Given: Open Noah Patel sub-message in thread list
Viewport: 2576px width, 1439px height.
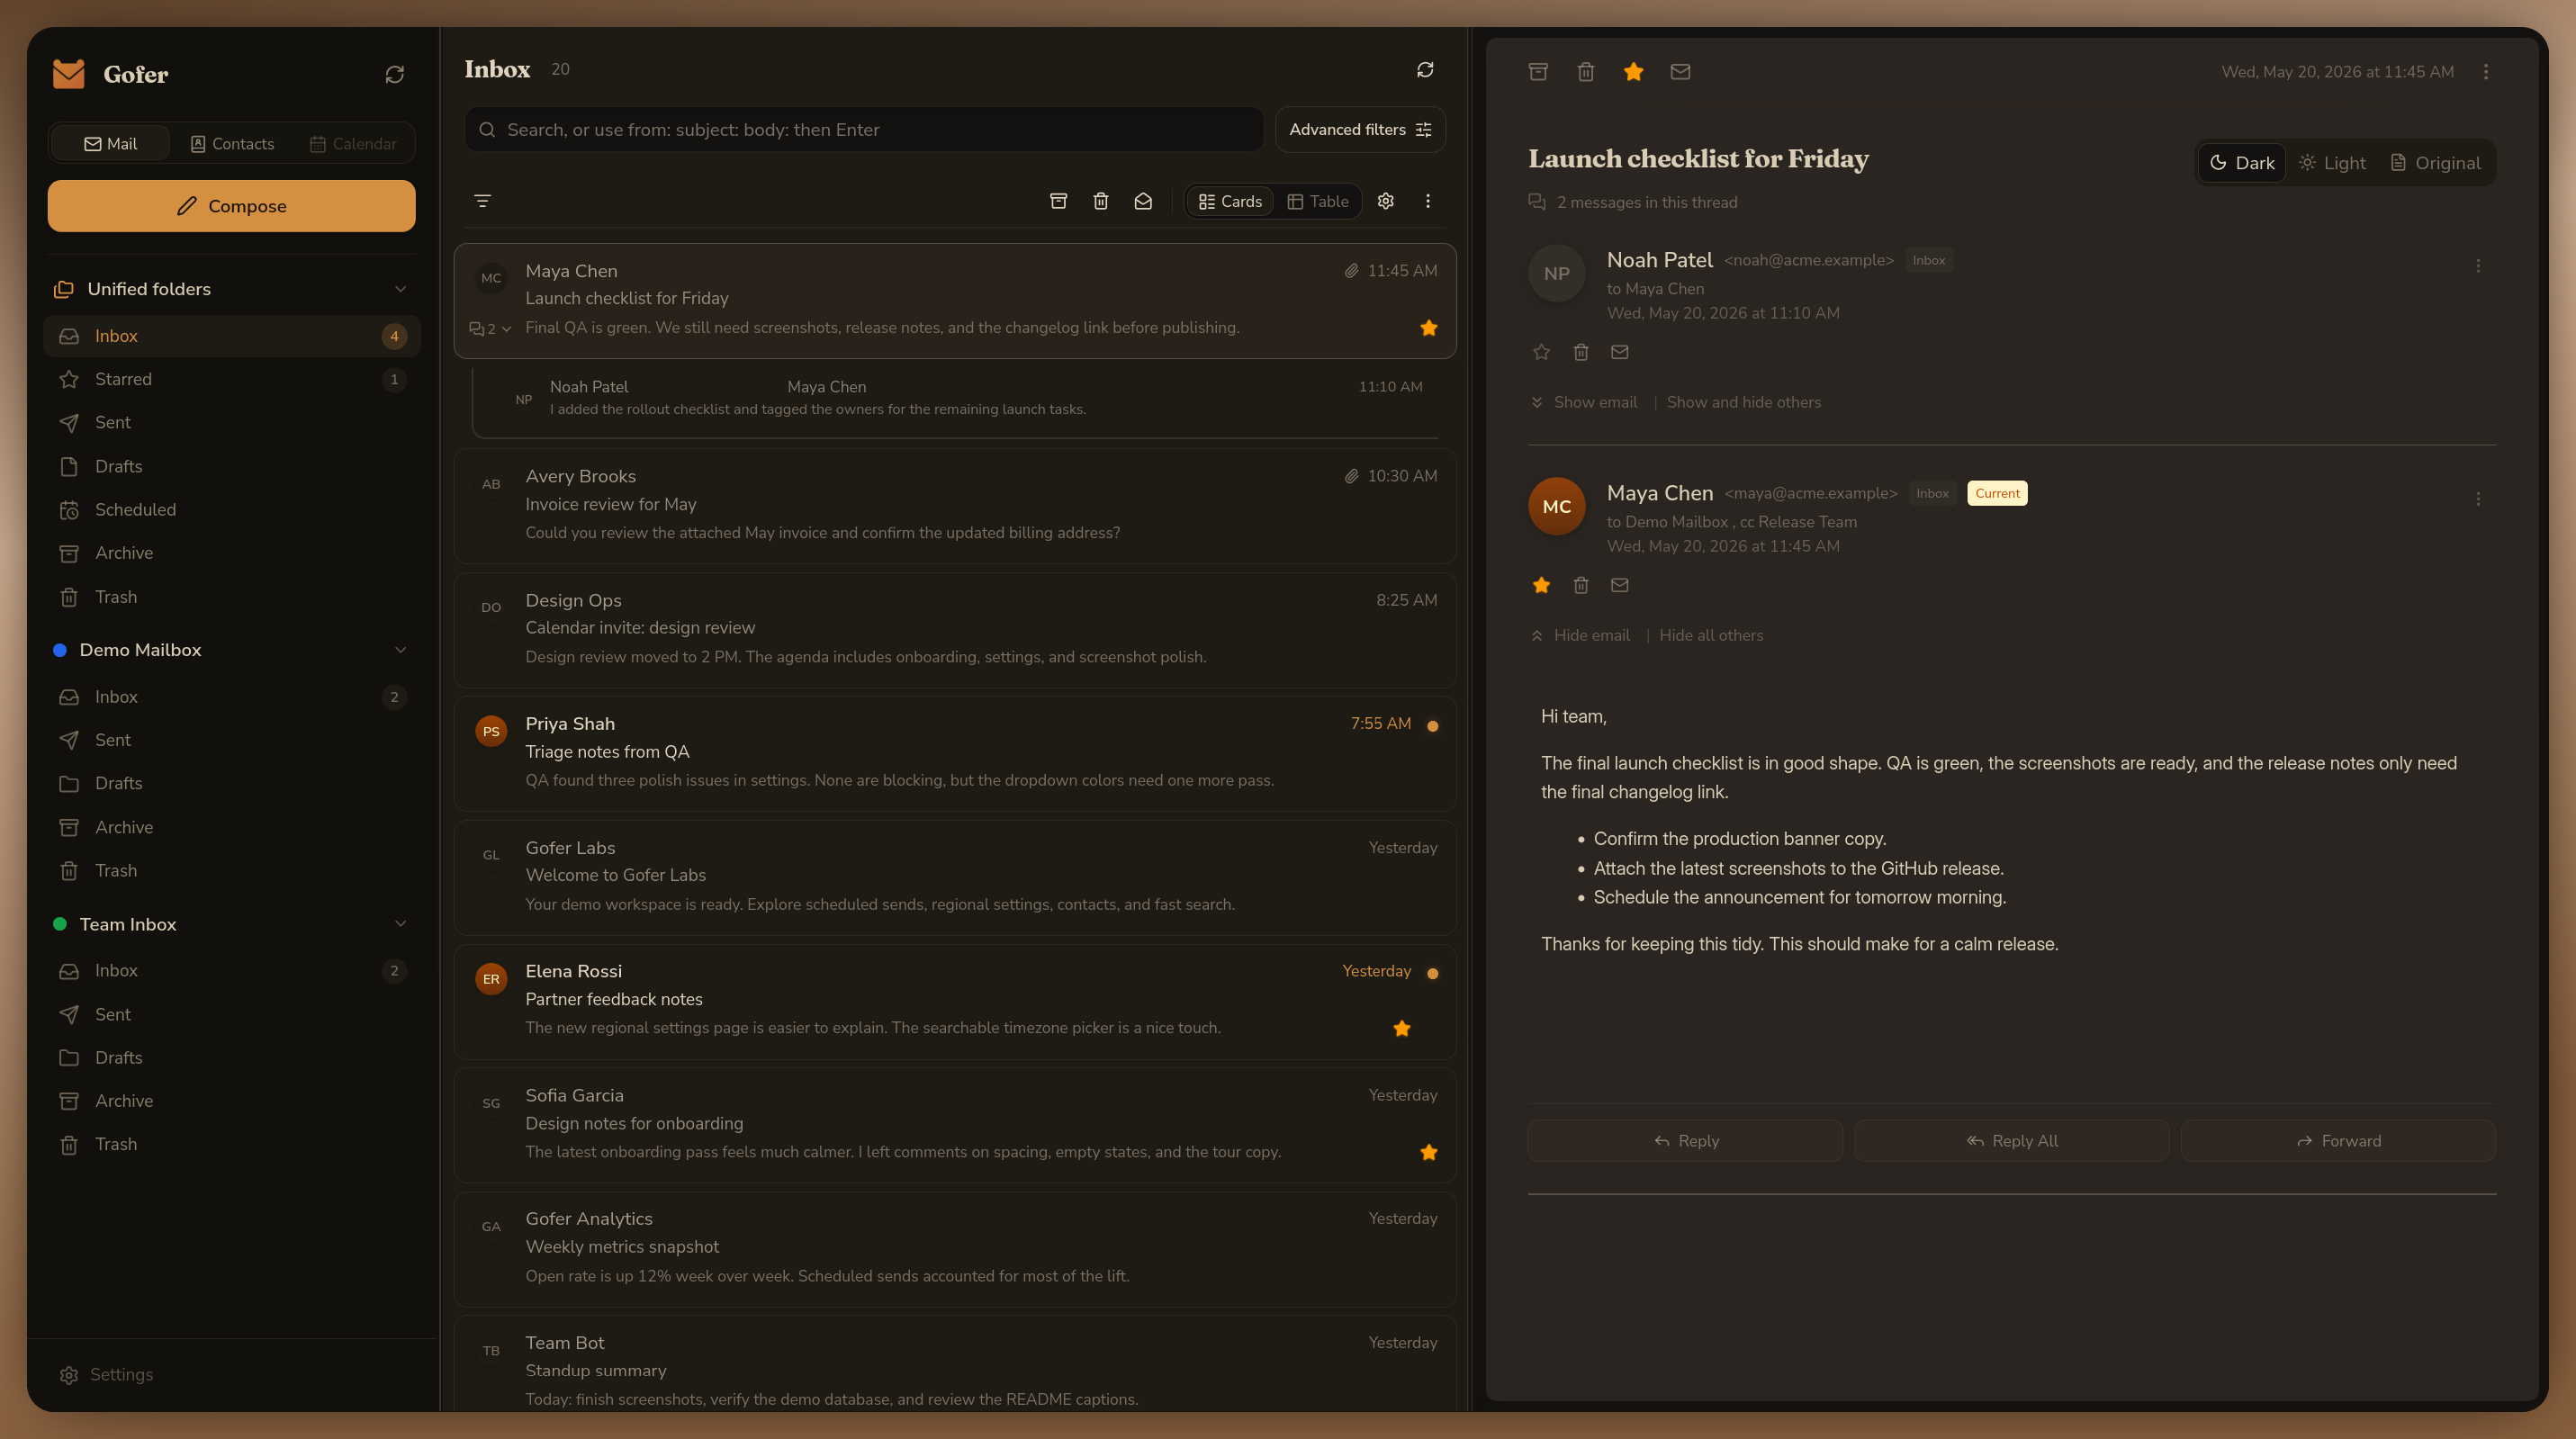Looking at the screenshot, I should 954,399.
